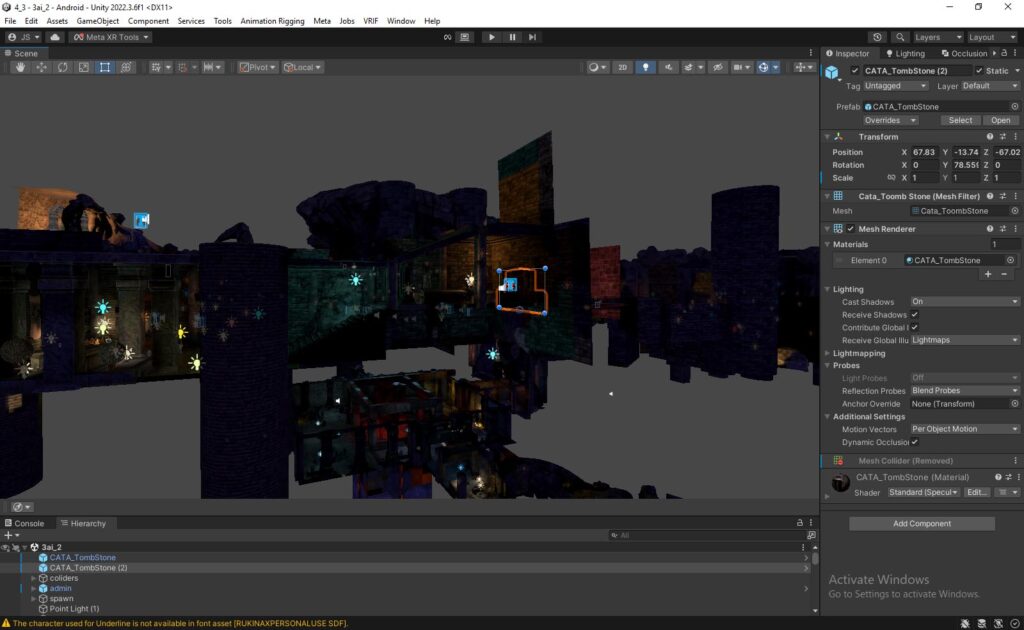Click the global search magnifier icon

tap(900, 37)
